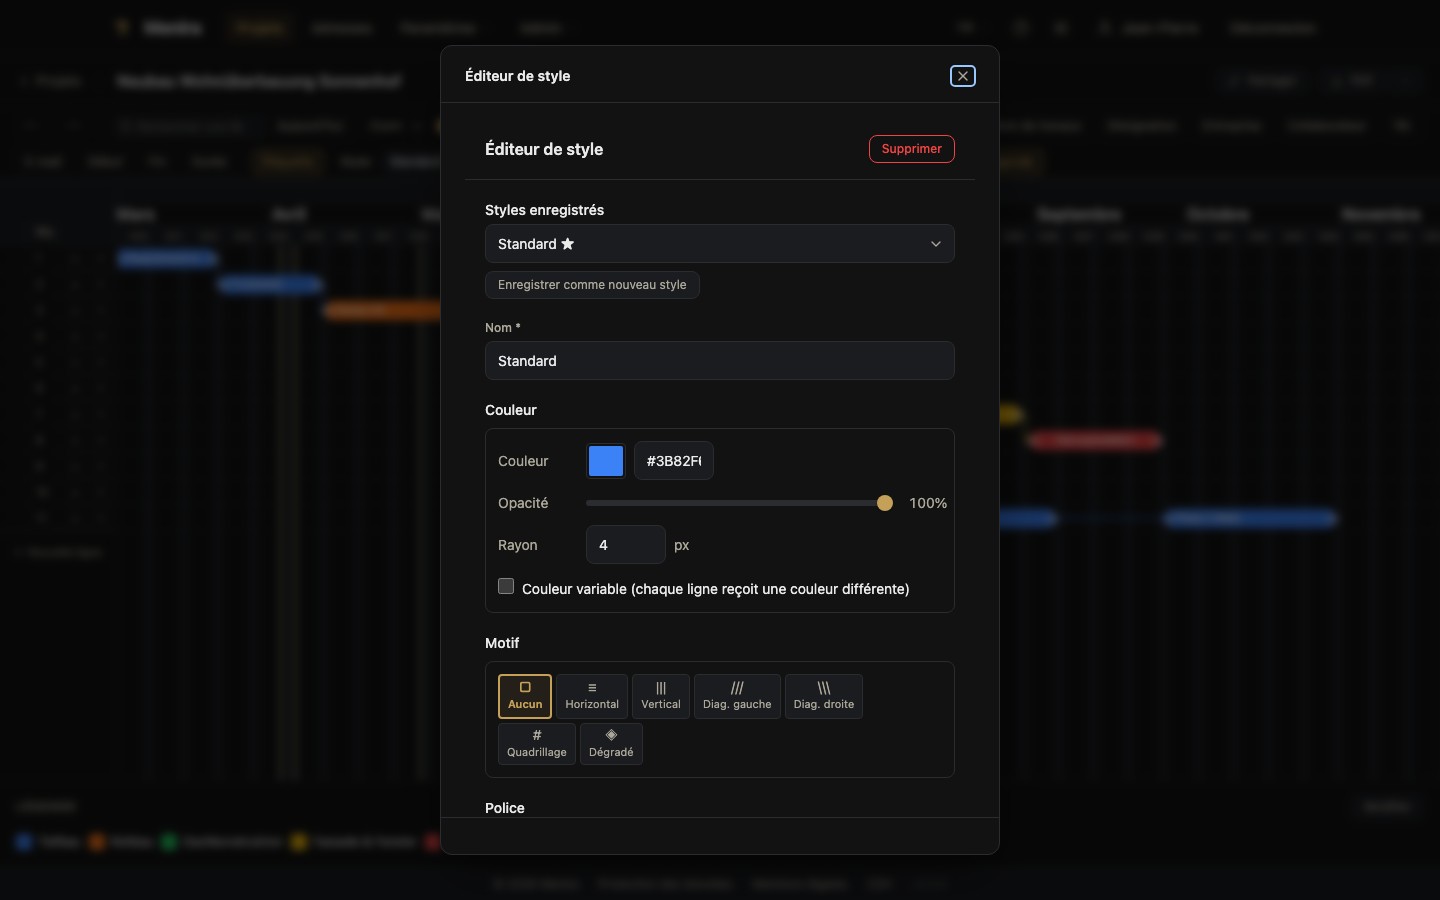
Task: Focus the Rayon value field
Action: tap(625, 545)
